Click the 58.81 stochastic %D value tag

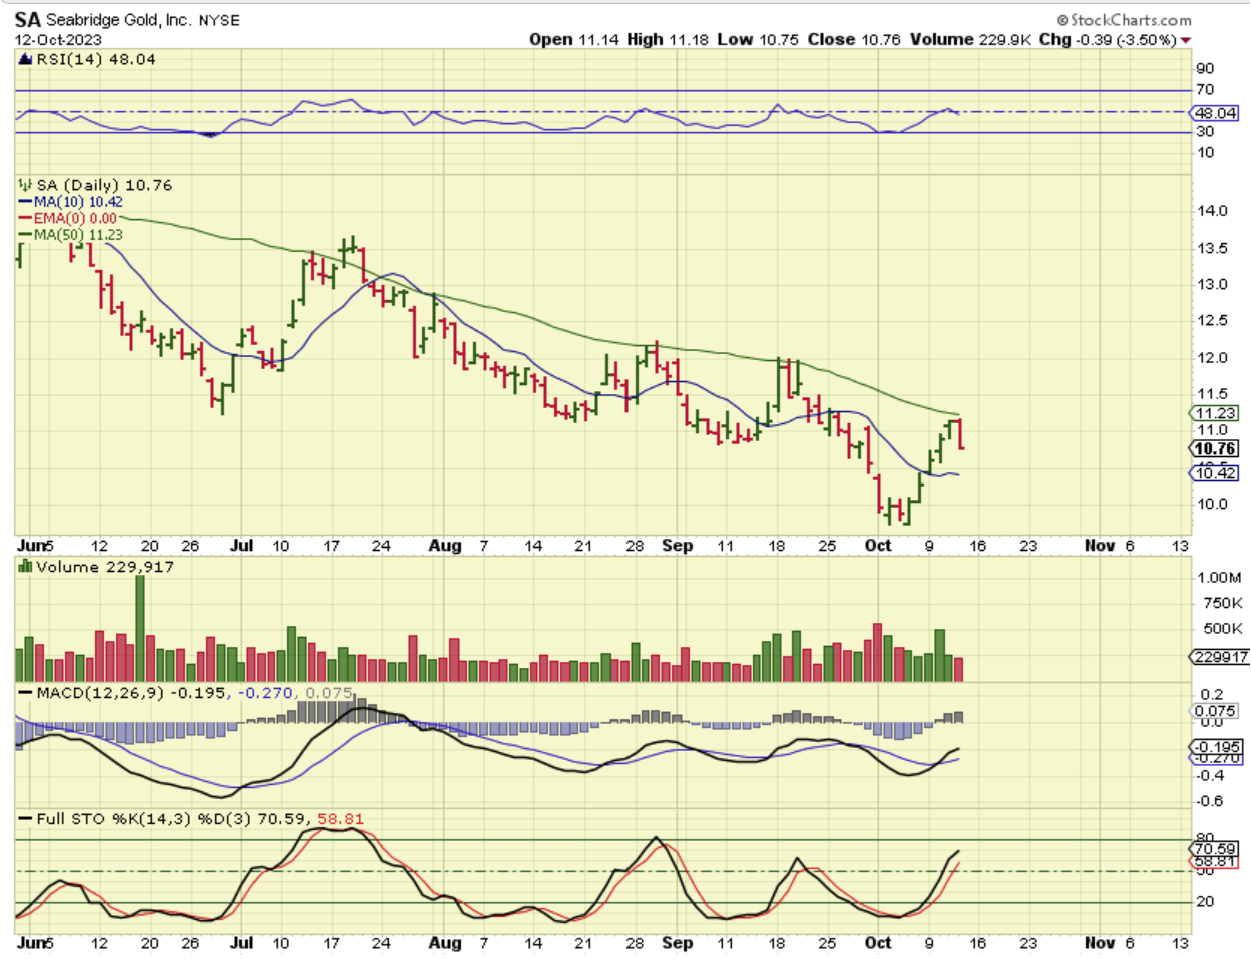(x=1216, y=861)
